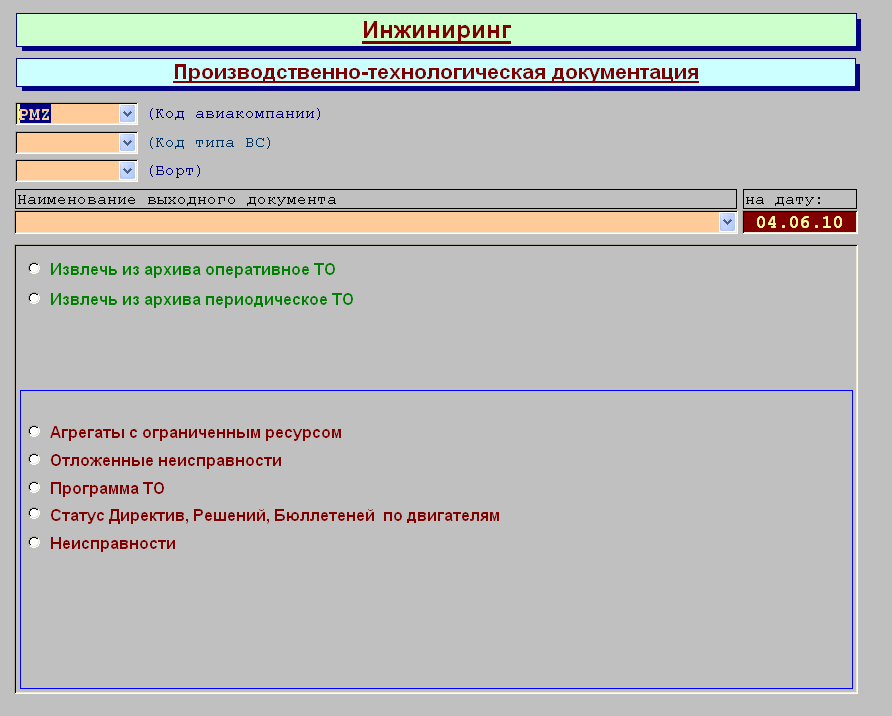
Task: Click the 'Наименование выходного документа' header label
Action: [x=376, y=199]
